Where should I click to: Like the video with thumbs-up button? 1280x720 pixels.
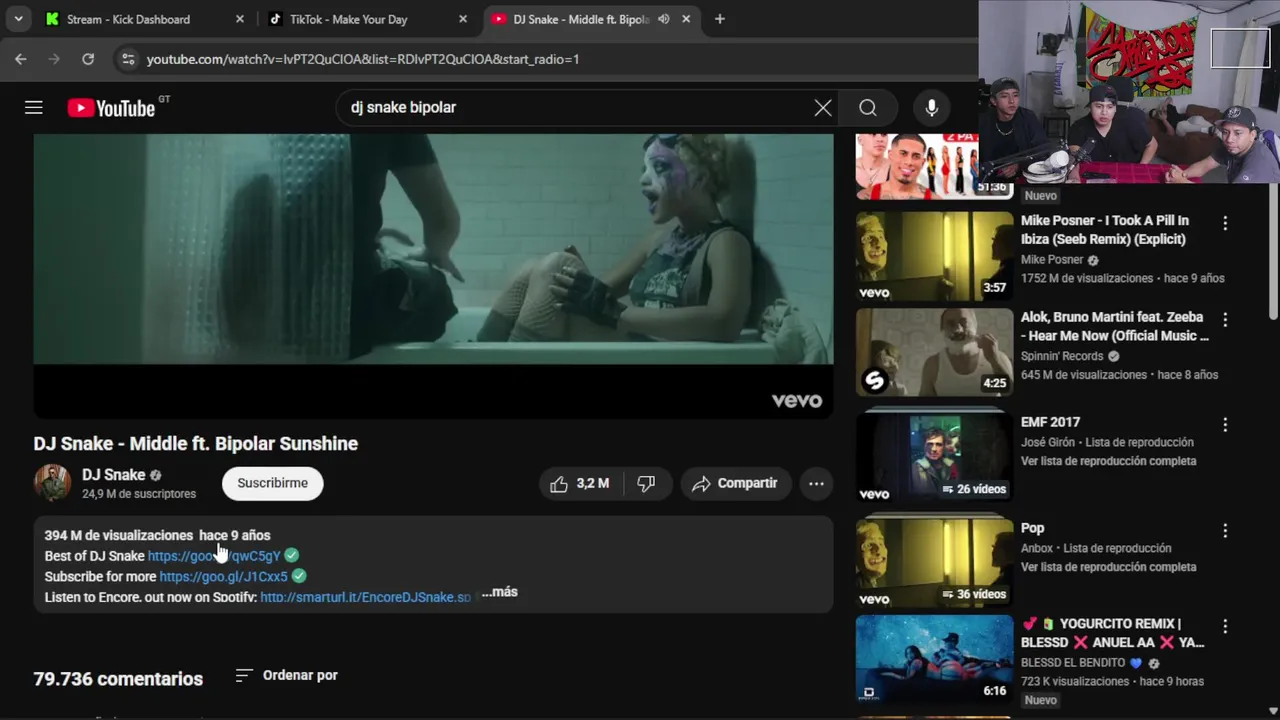579,483
